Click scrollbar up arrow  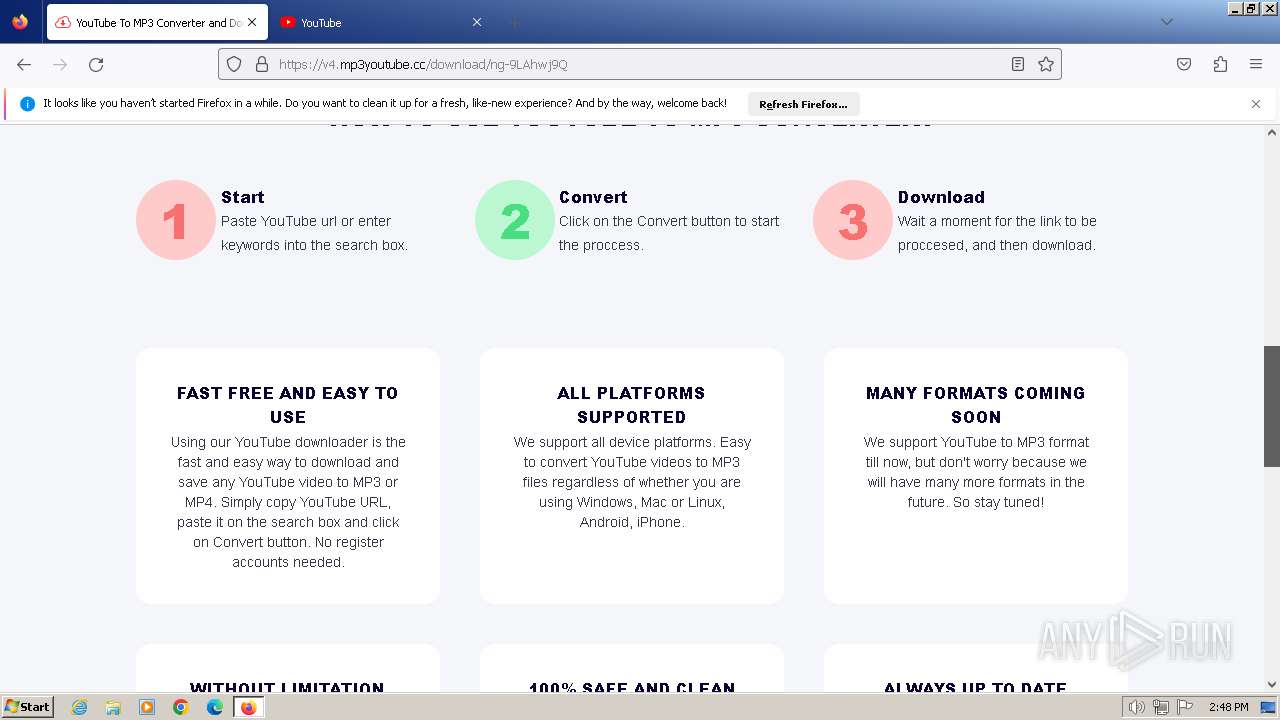(1272, 132)
